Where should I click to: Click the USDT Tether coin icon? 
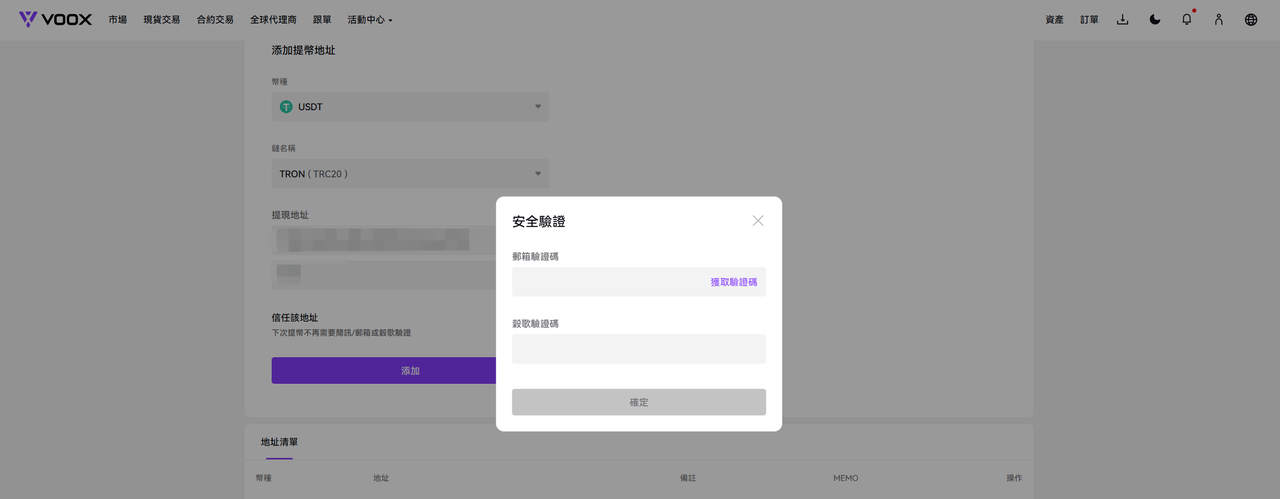286,107
